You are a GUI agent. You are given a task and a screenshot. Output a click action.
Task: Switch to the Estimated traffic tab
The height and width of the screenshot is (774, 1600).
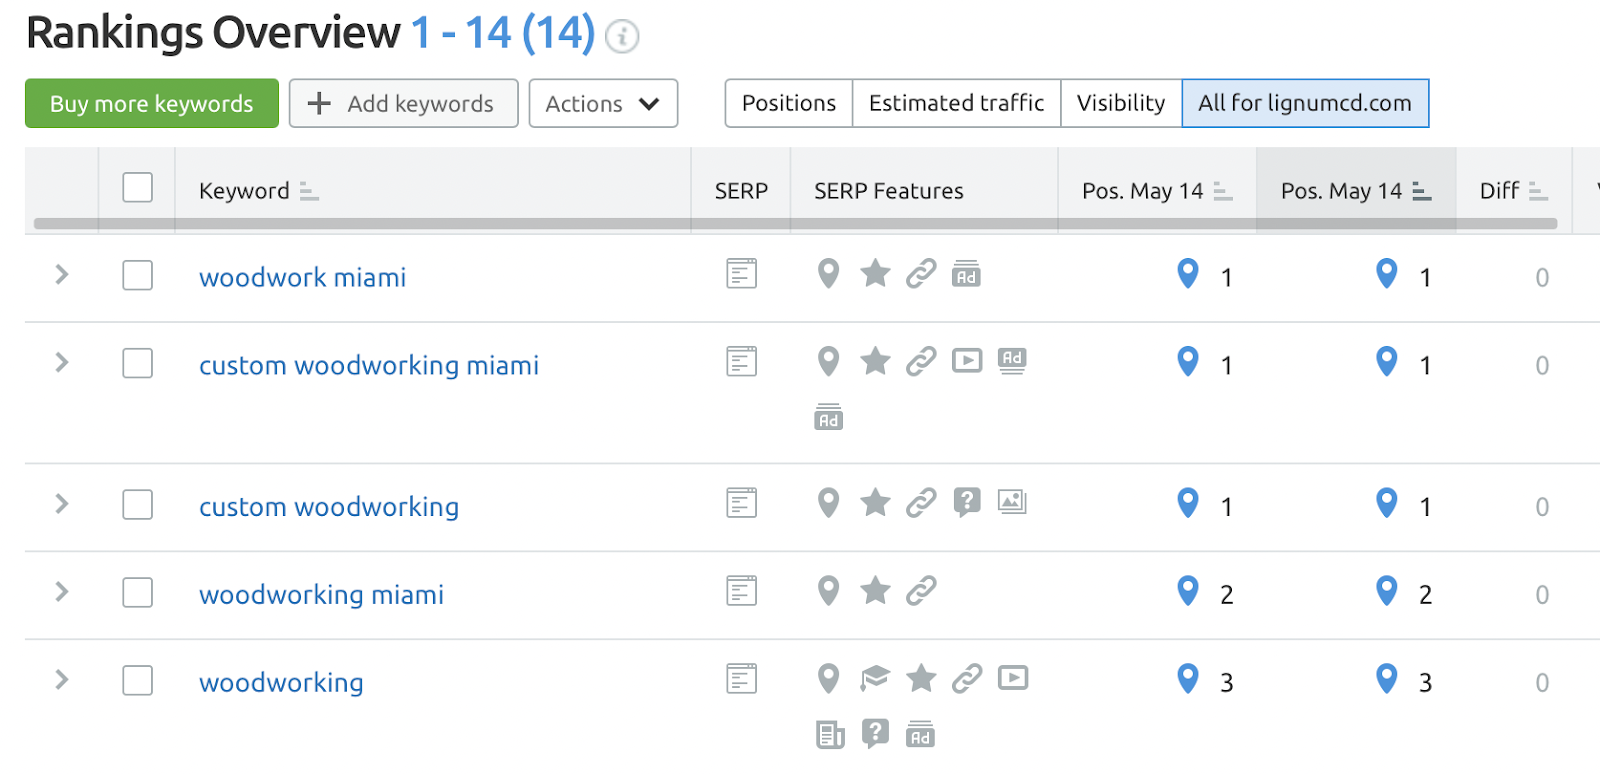tap(956, 103)
